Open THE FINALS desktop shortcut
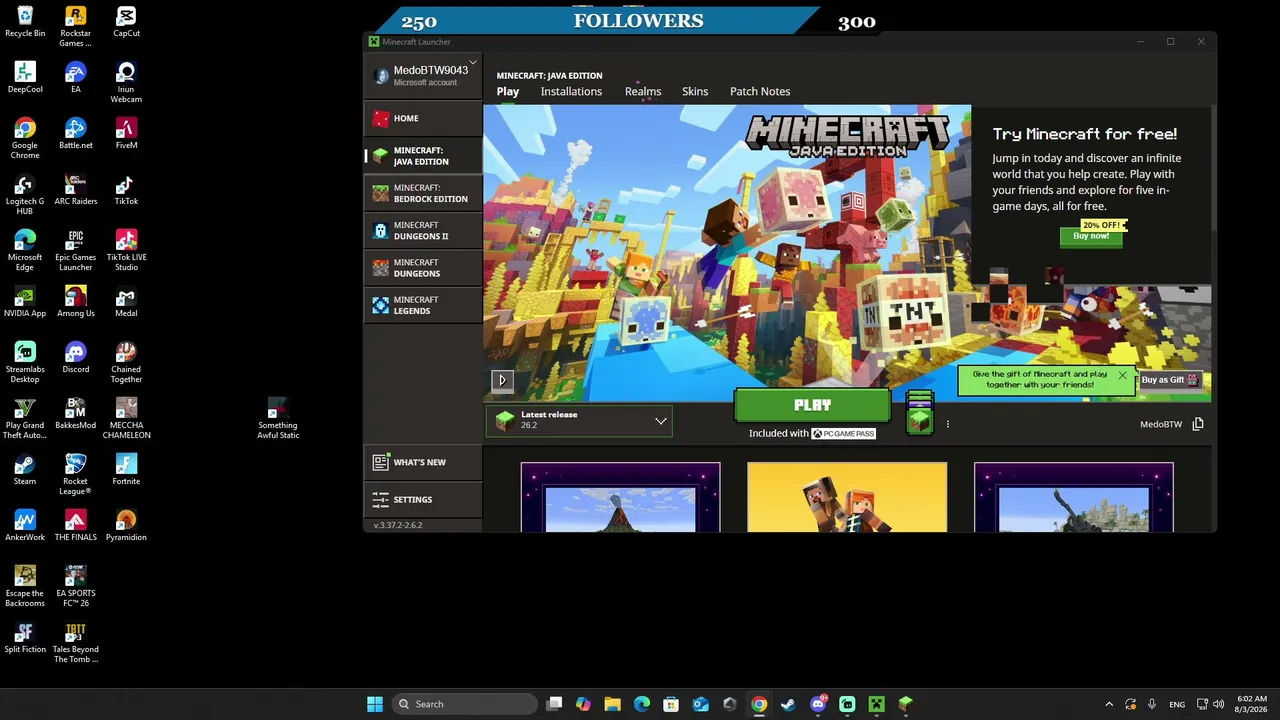The height and width of the screenshot is (720, 1280). tap(75, 526)
